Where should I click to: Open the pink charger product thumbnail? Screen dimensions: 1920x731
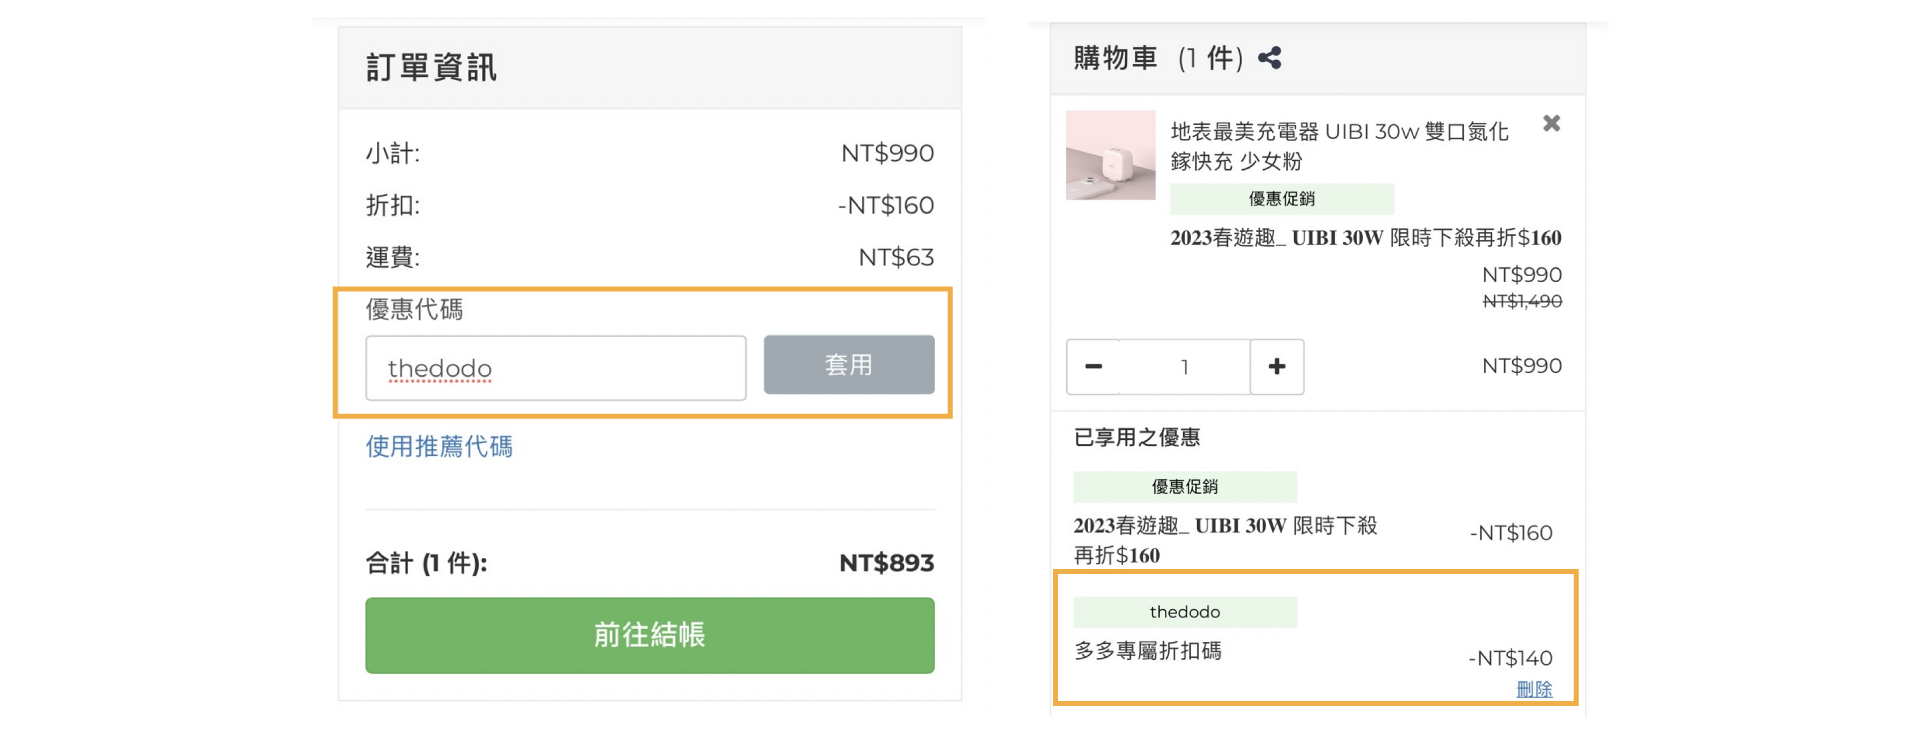coord(1110,155)
